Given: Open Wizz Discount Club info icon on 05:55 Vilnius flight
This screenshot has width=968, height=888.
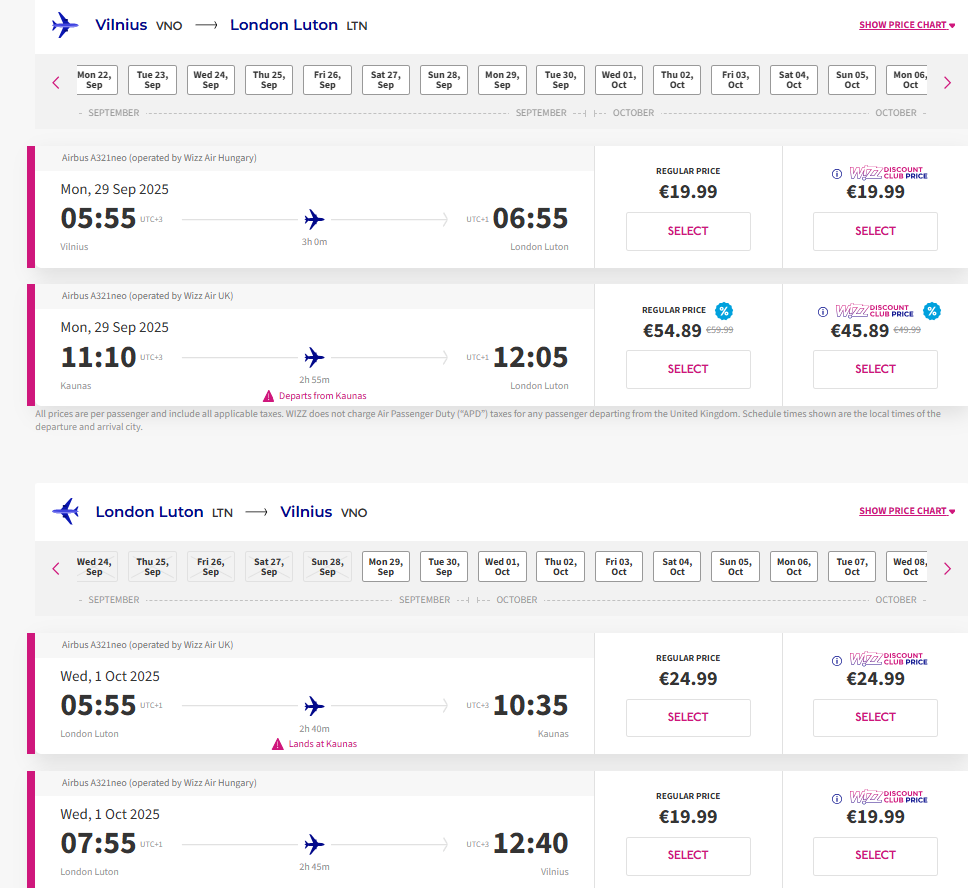Looking at the screenshot, I should (x=837, y=174).
